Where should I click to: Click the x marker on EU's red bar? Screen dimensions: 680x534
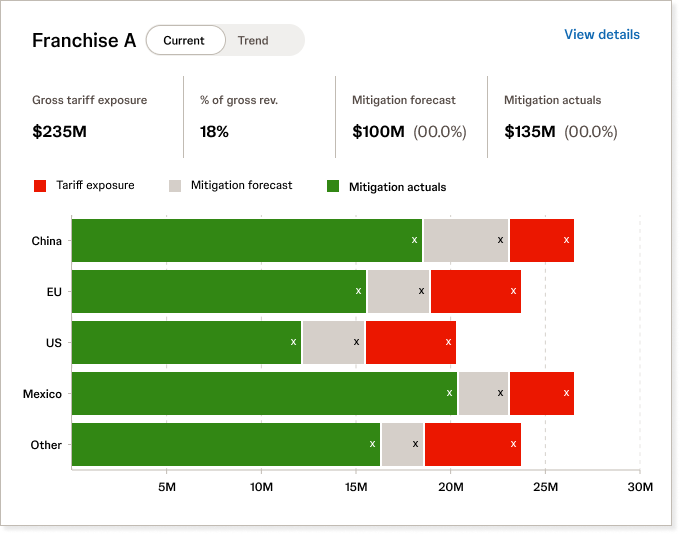pos(513,291)
